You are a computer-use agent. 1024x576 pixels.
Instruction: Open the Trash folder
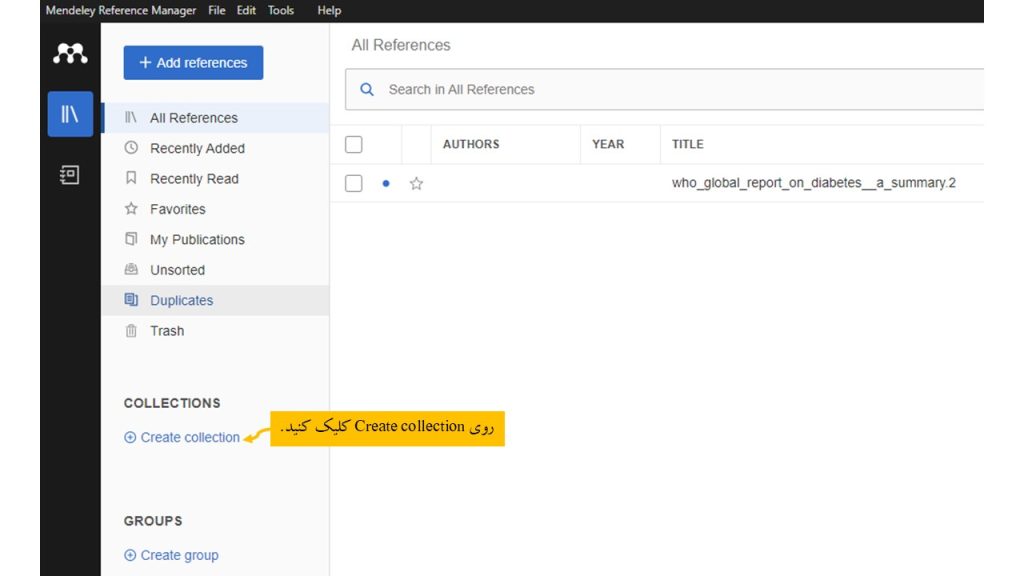point(166,331)
